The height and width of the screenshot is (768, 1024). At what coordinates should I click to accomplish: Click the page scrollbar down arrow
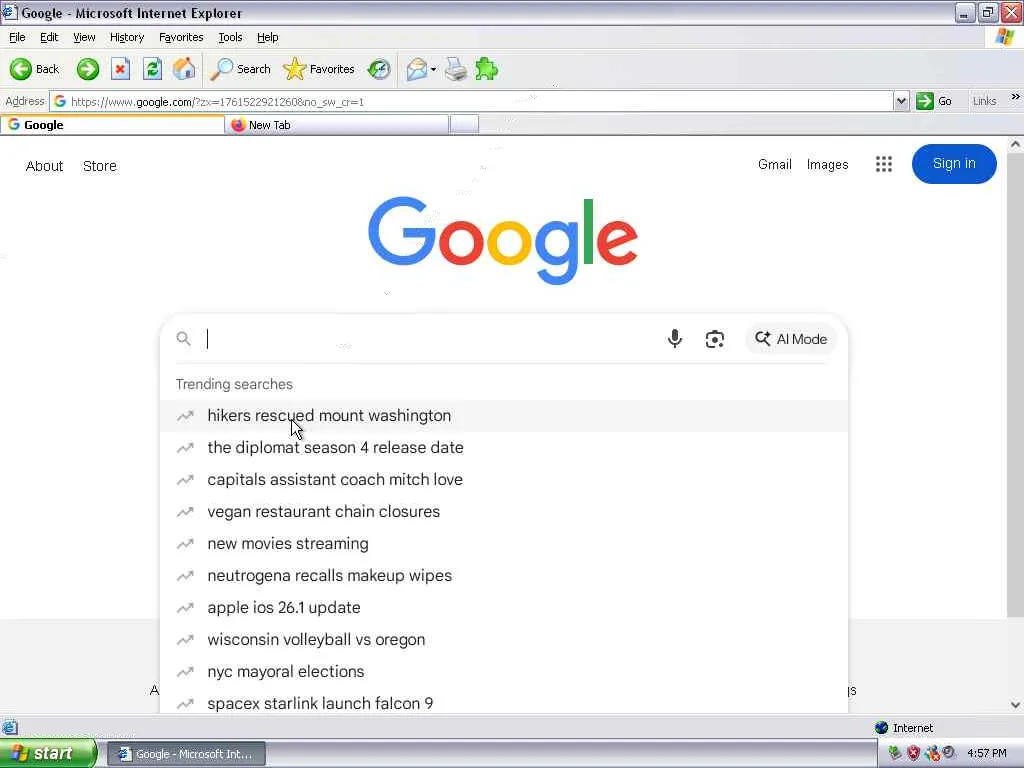coord(1015,705)
